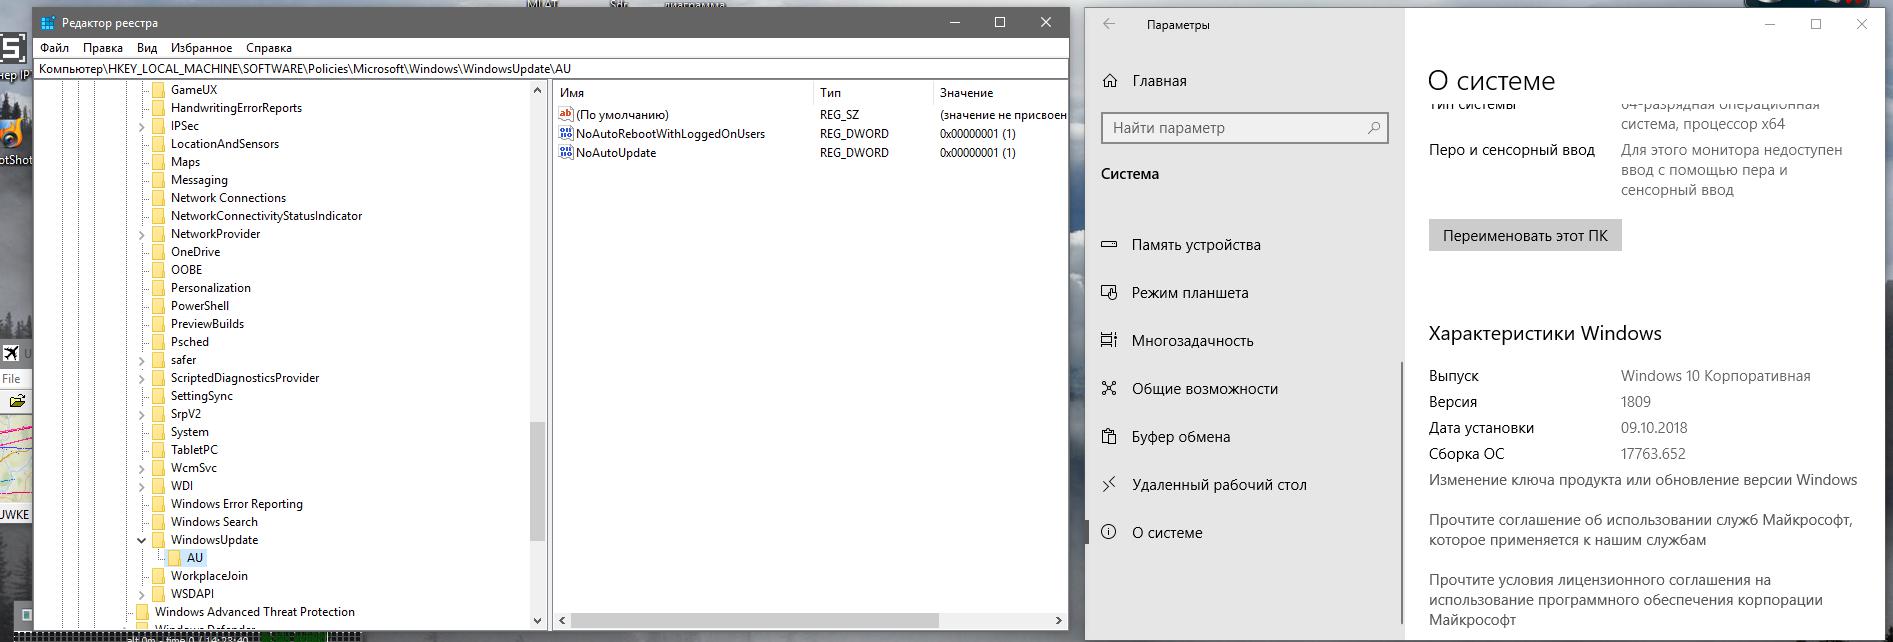Open the Многозадачность page
Screen dimensions: 1893x642
[1192, 341]
